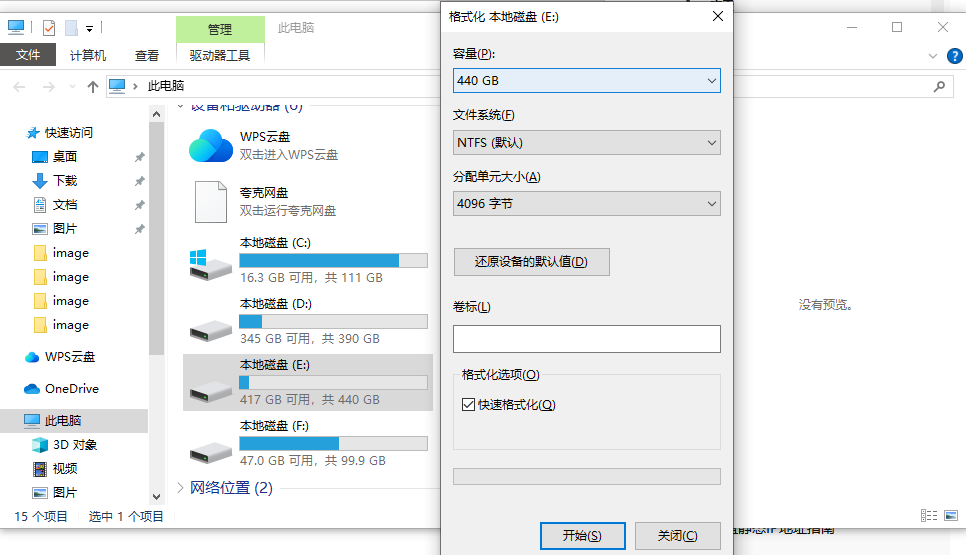Click the C: drive usage bar
The height and width of the screenshot is (555, 966).
pyautogui.click(x=333, y=260)
